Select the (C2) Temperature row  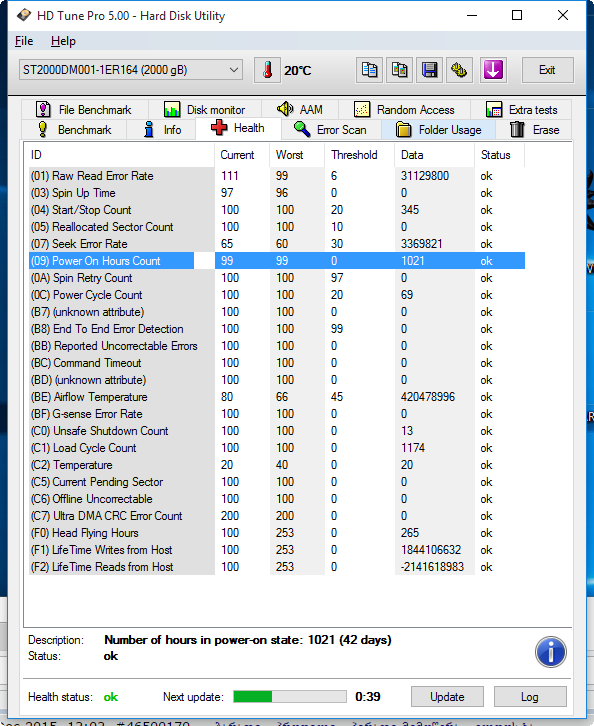pos(277,465)
